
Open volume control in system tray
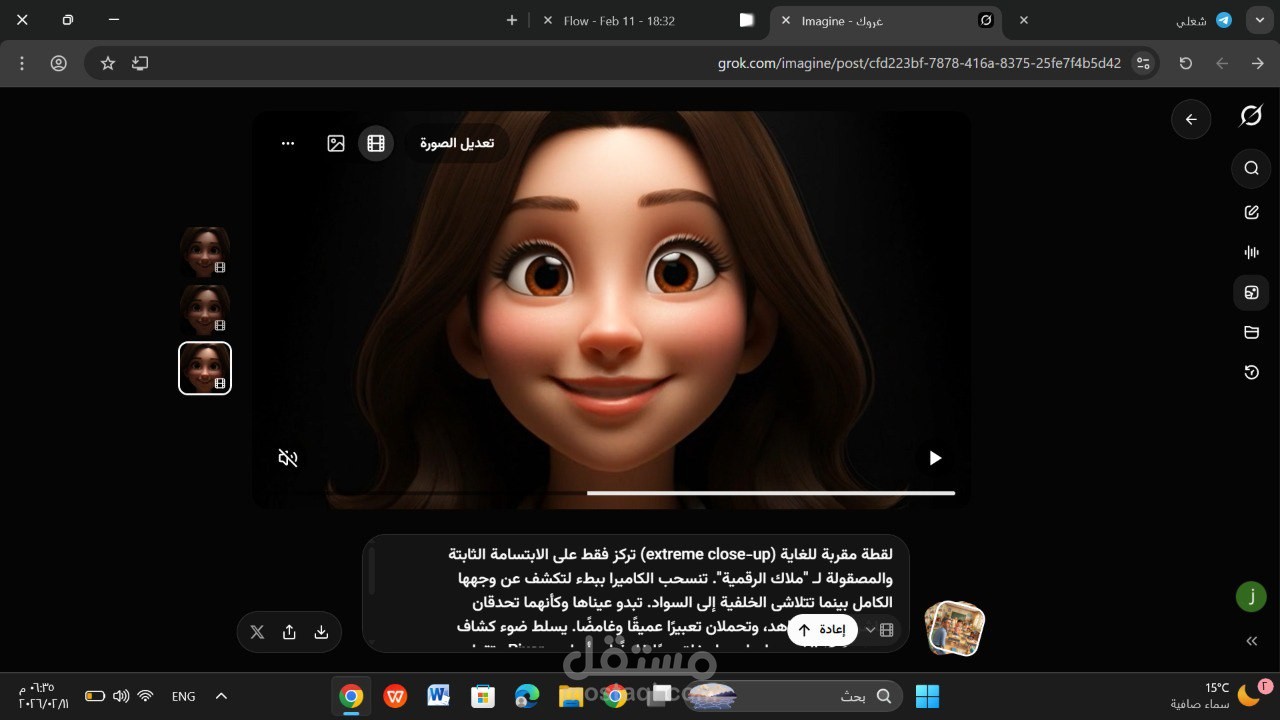click(x=121, y=696)
